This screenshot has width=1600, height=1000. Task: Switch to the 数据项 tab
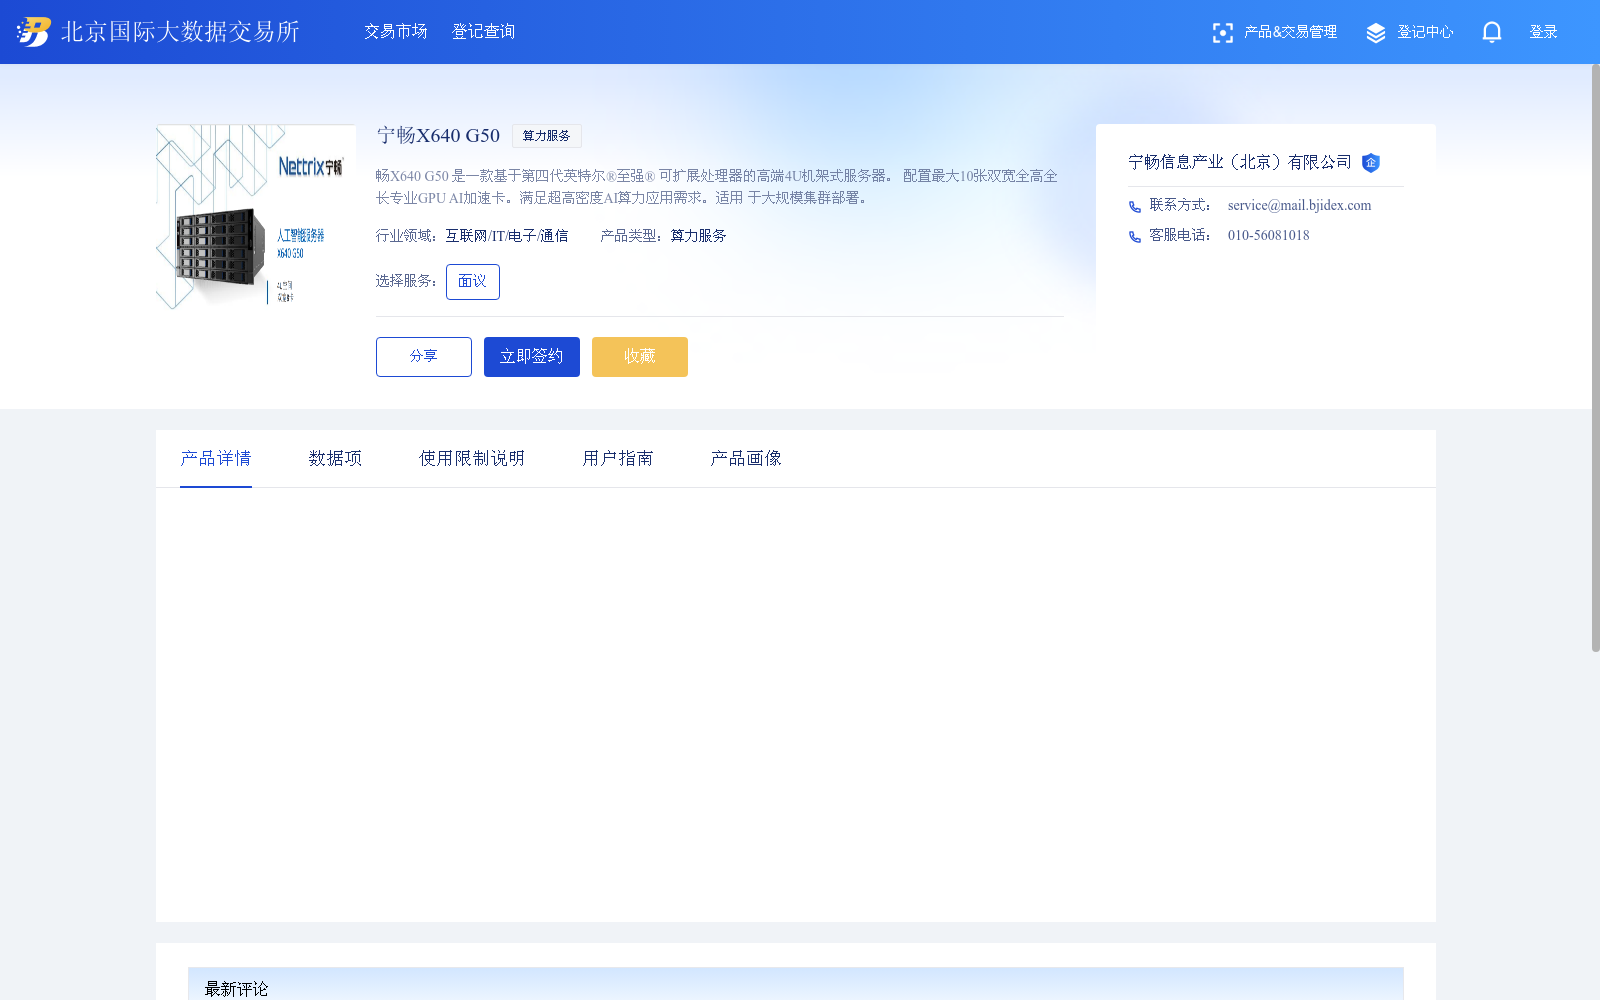pos(335,458)
